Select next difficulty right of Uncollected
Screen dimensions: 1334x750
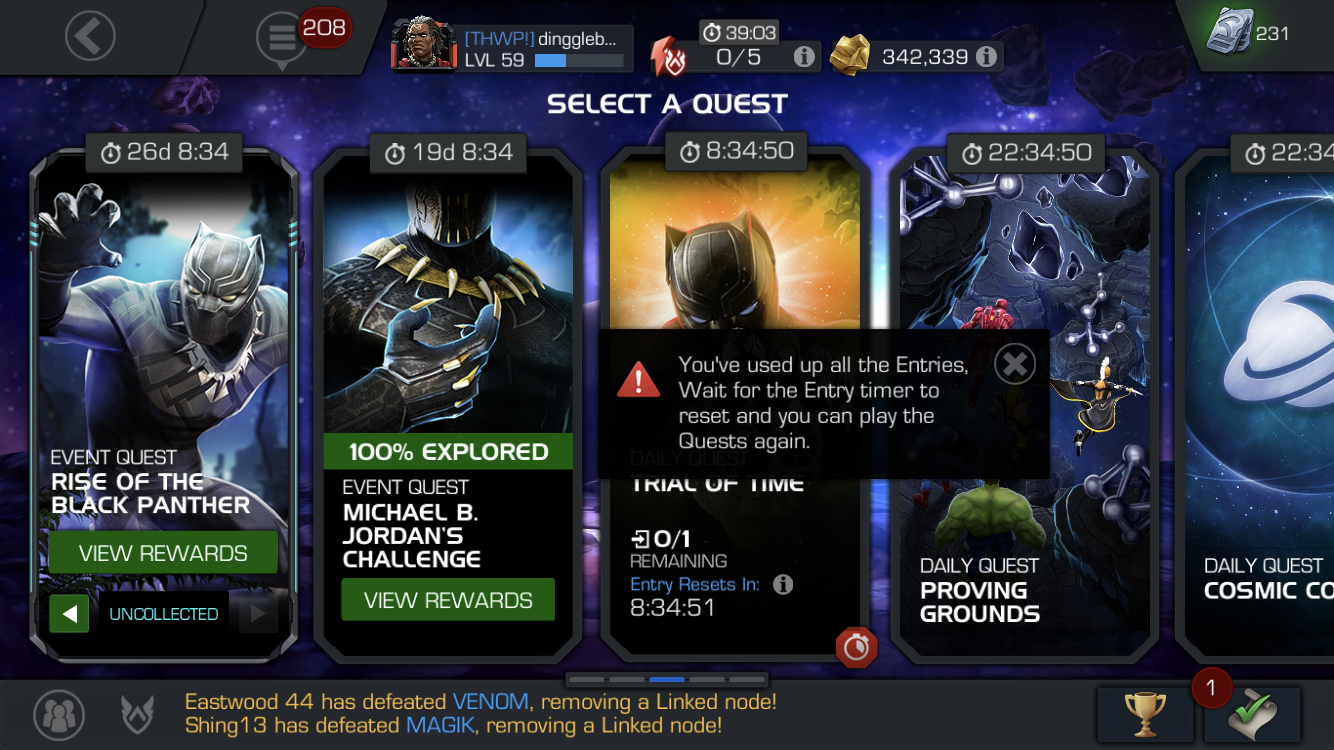coord(258,614)
